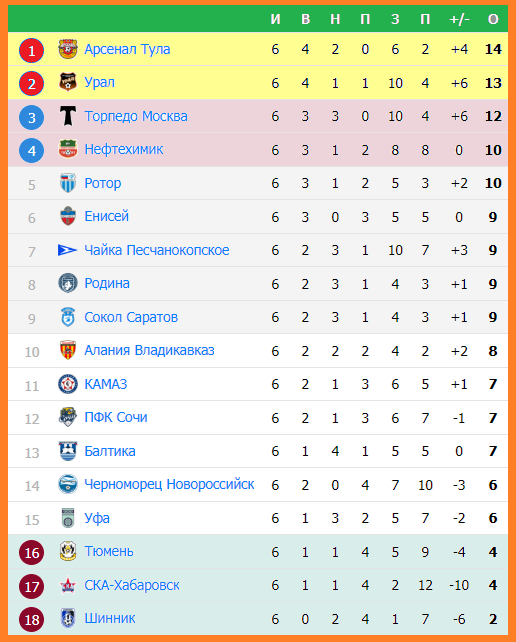
Task: Open the Сокол Саратов team link
Action: [131, 317]
